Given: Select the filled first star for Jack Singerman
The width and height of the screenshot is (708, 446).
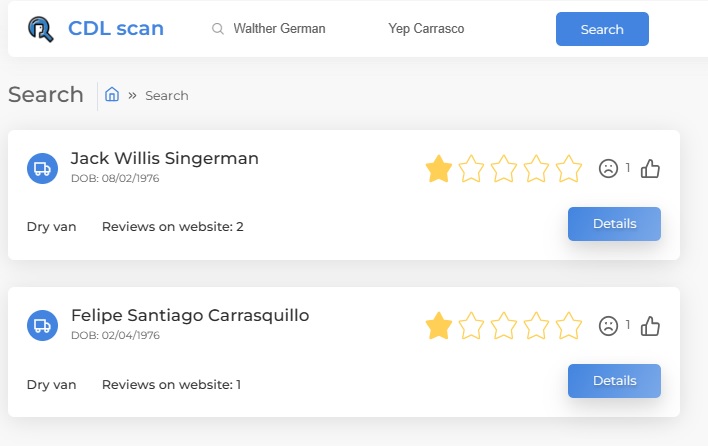Looking at the screenshot, I should (x=438, y=169).
